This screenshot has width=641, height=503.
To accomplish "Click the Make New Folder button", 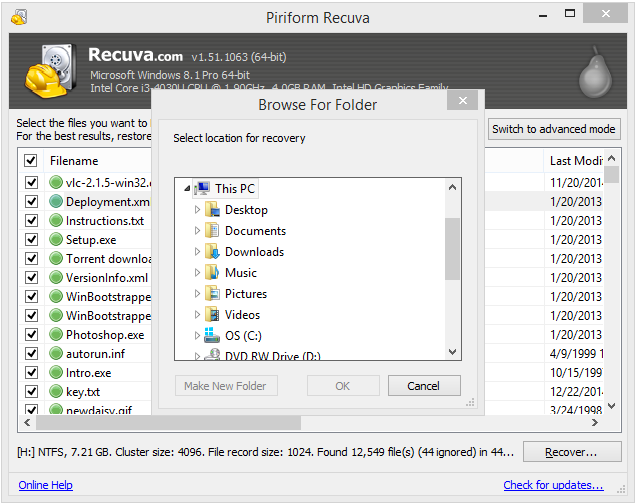I will click(226, 386).
